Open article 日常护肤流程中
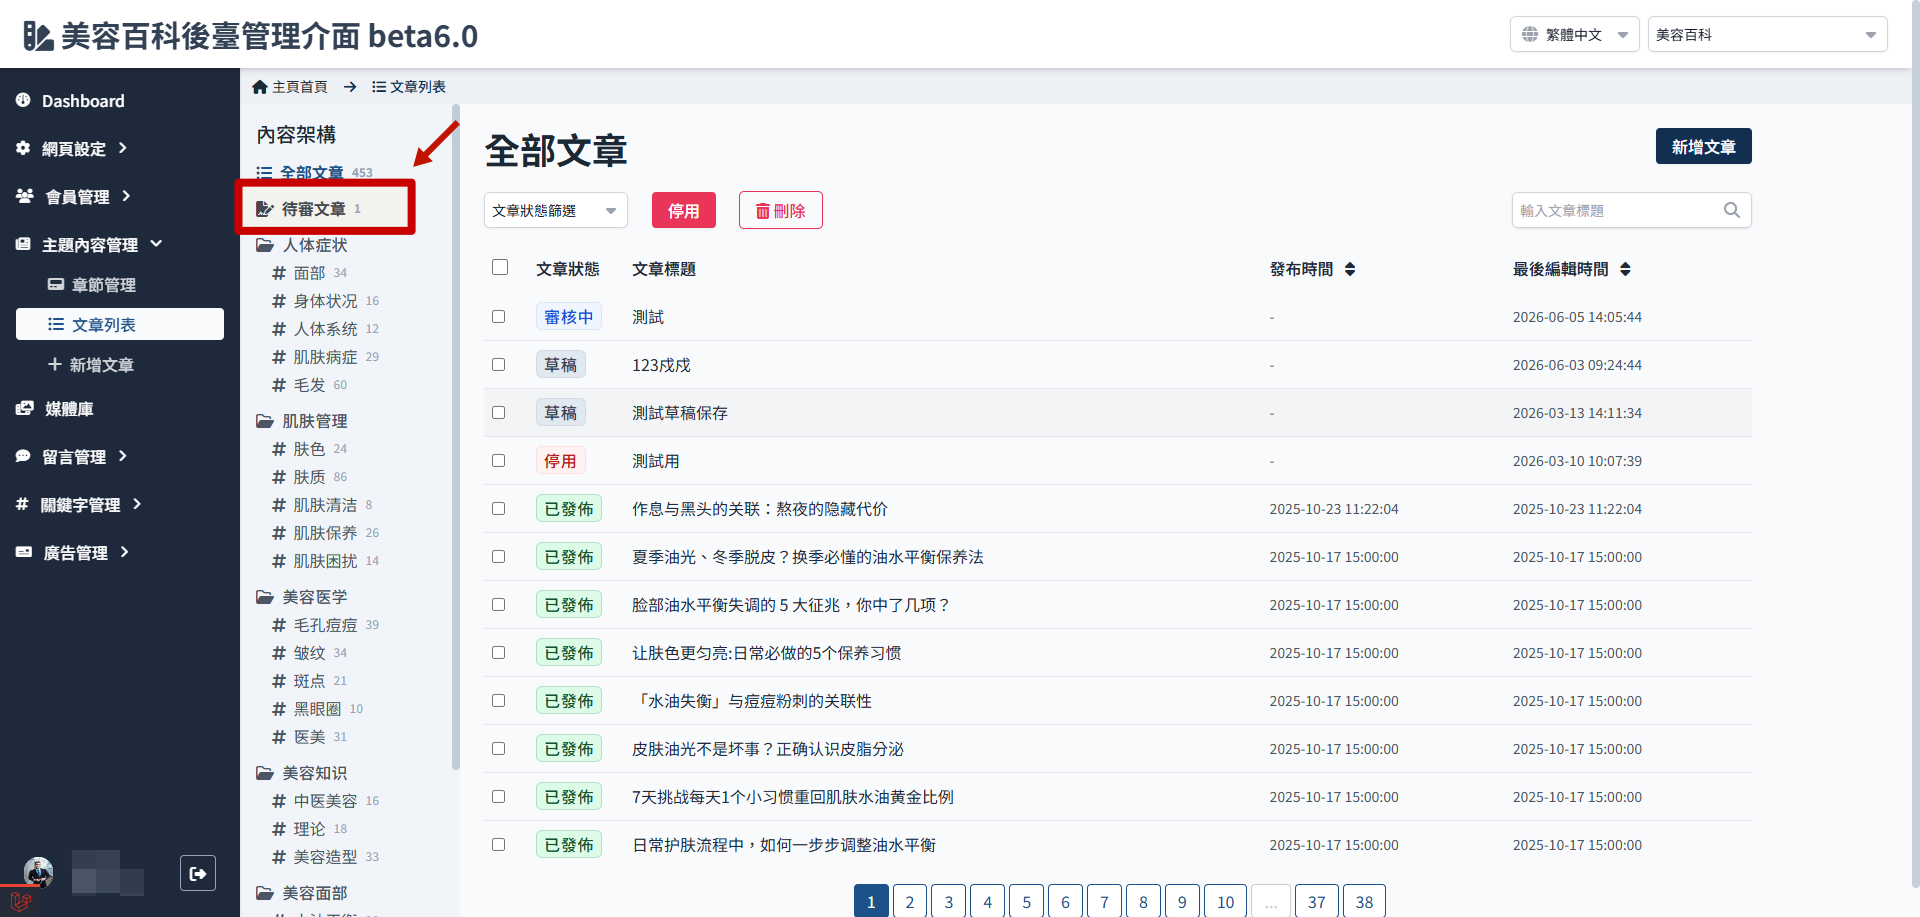The height and width of the screenshot is (917, 1920). pyautogui.click(x=784, y=845)
